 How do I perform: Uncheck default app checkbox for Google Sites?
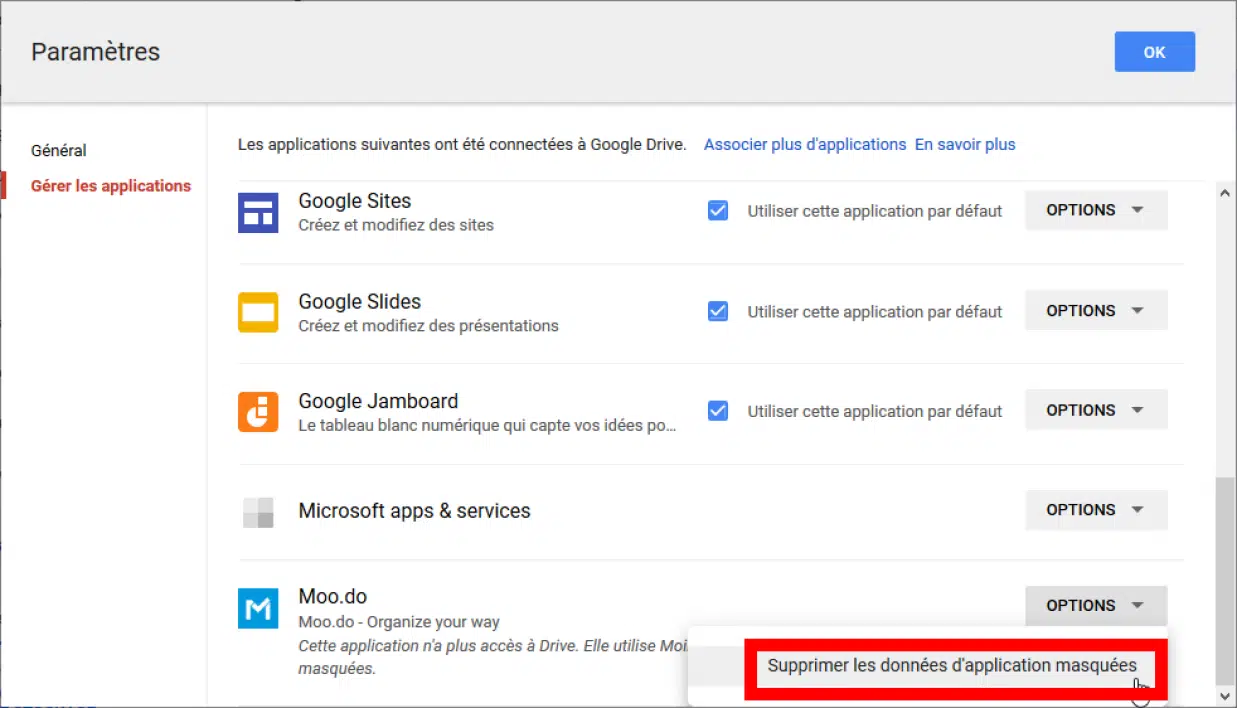718,211
